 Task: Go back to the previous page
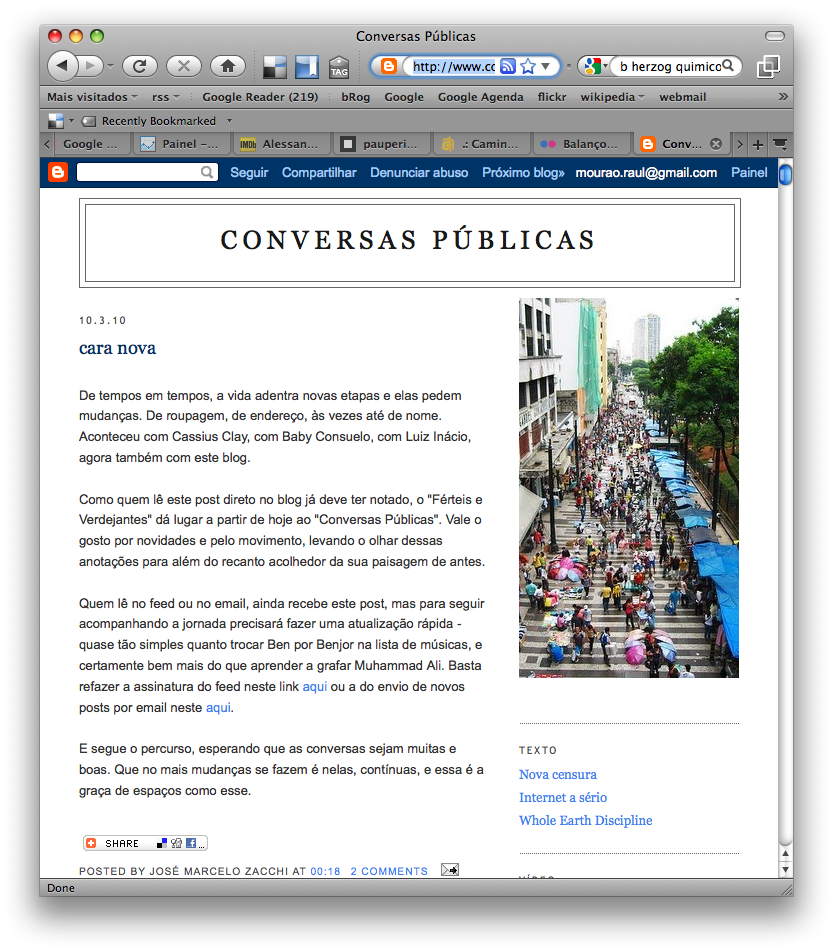62,66
